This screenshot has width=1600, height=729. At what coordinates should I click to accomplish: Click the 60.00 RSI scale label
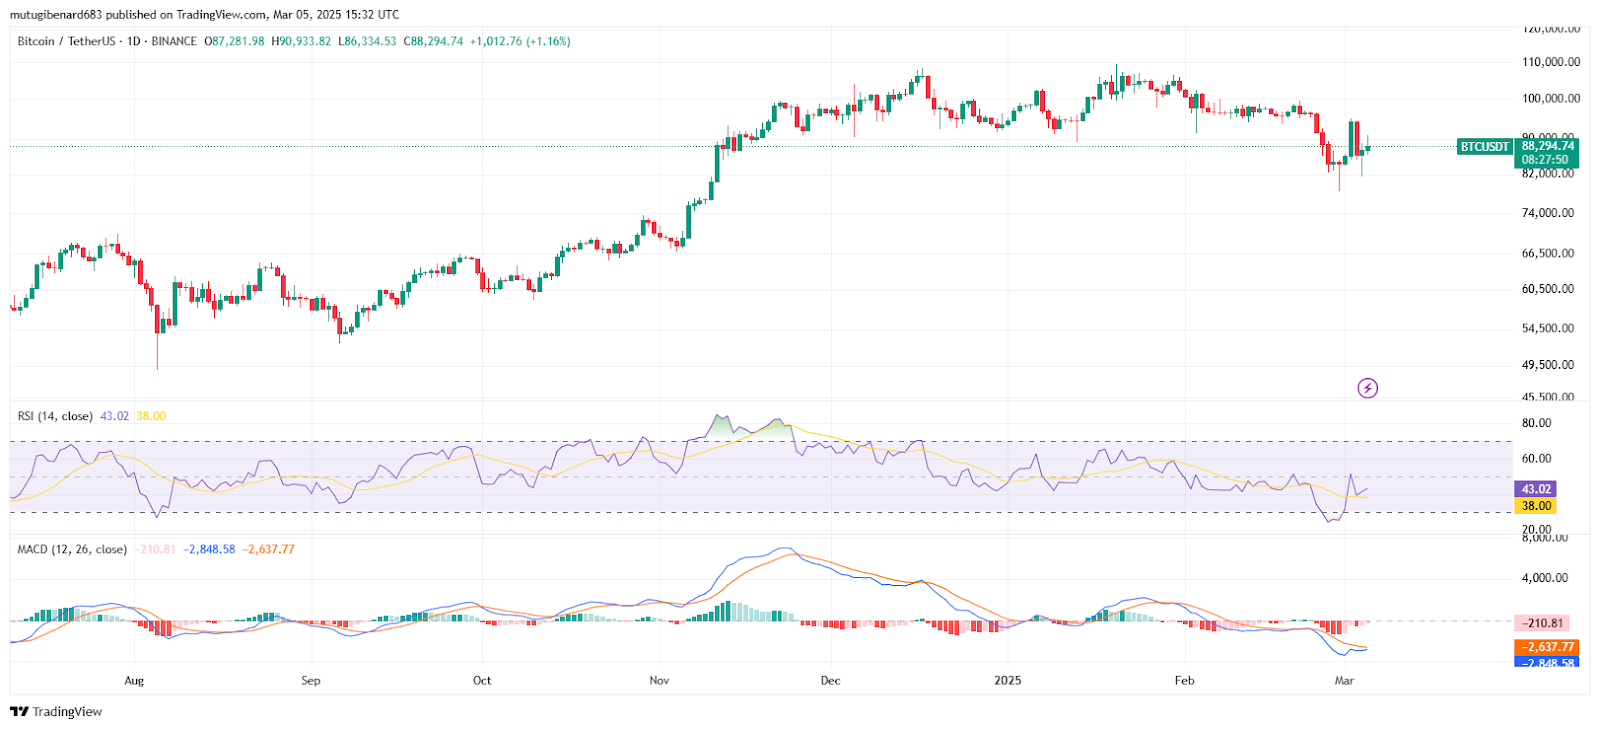[x=1537, y=459]
